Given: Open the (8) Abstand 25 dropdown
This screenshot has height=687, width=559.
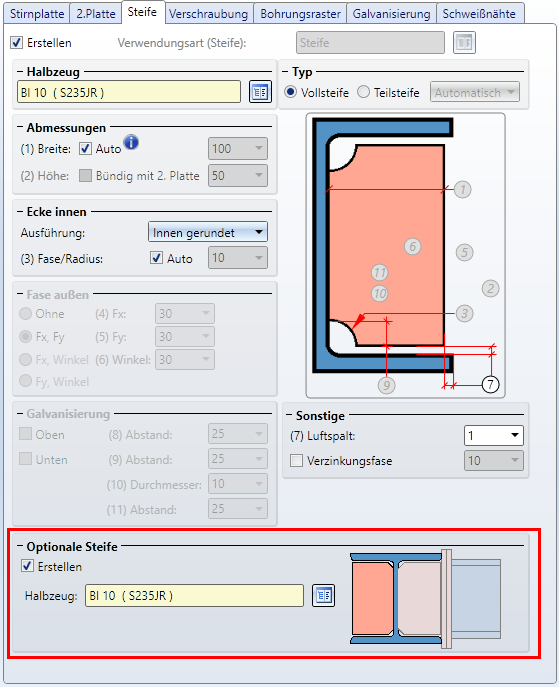Looking at the screenshot, I should (238, 434).
